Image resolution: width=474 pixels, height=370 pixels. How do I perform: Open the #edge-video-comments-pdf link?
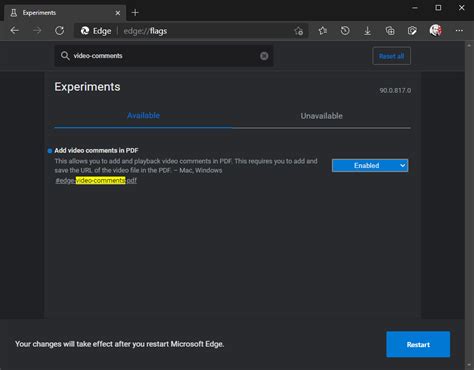tap(96, 180)
